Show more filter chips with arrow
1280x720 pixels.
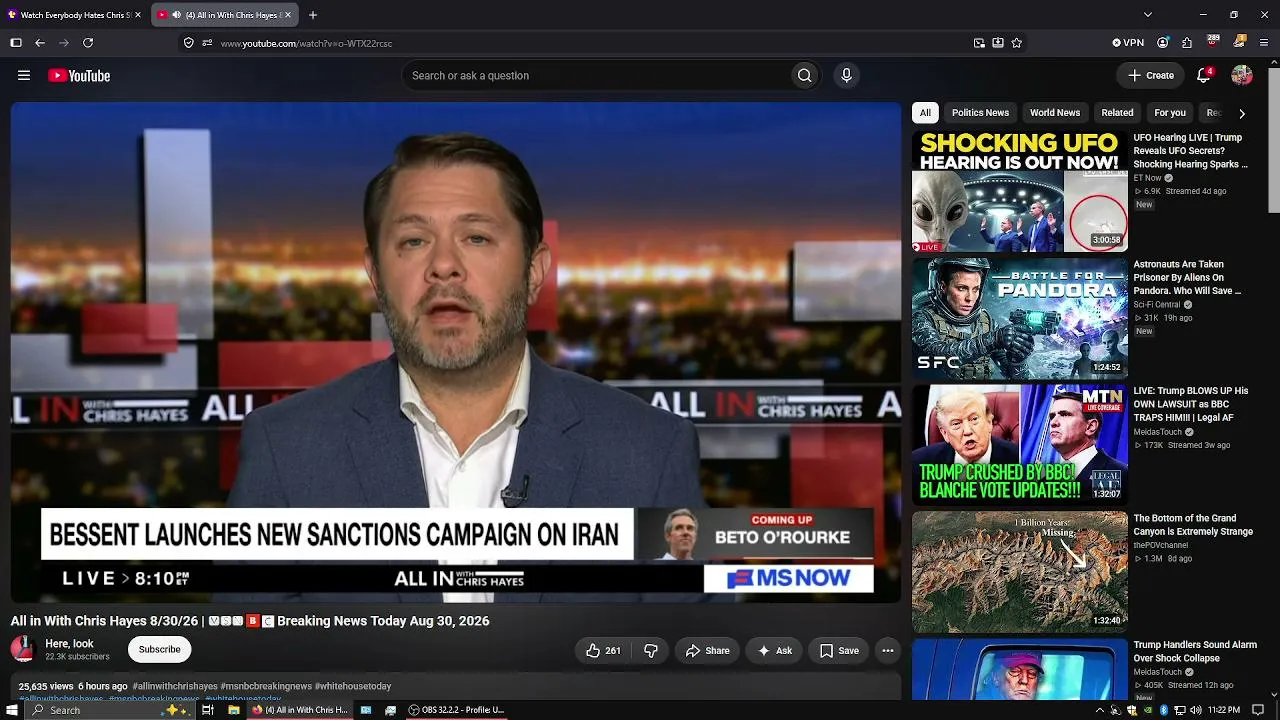pos(1242,113)
